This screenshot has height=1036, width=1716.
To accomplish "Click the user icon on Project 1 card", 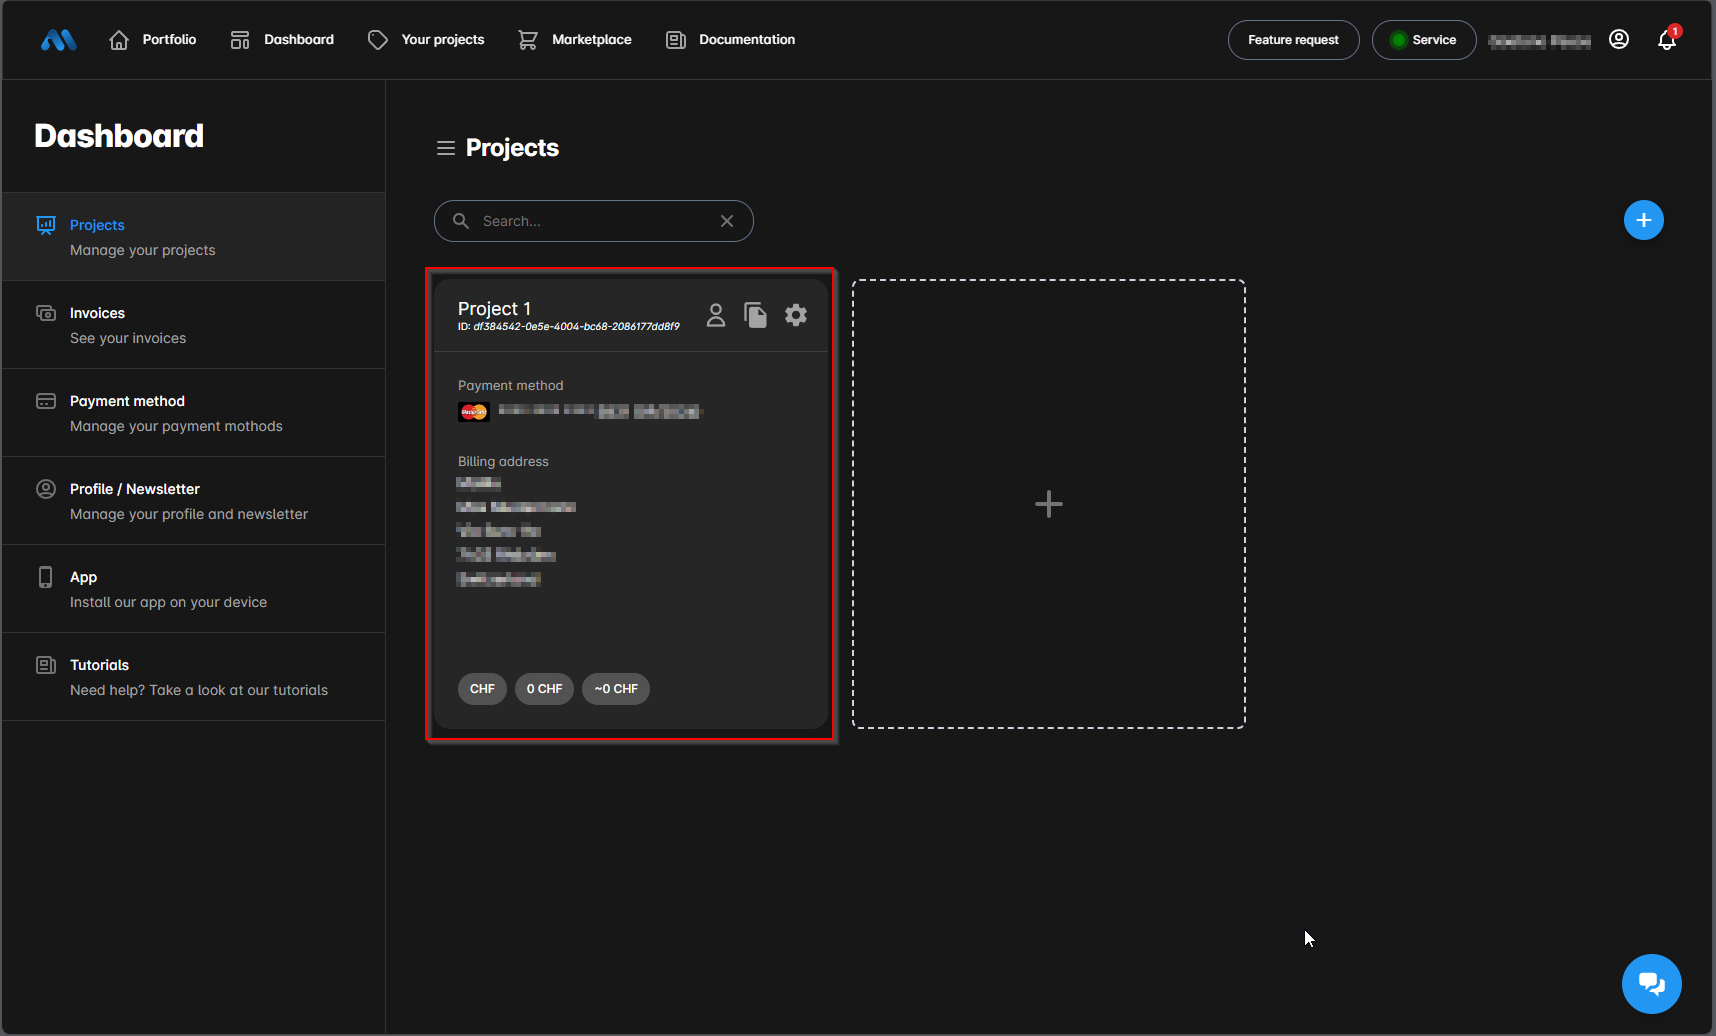I will click(715, 315).
